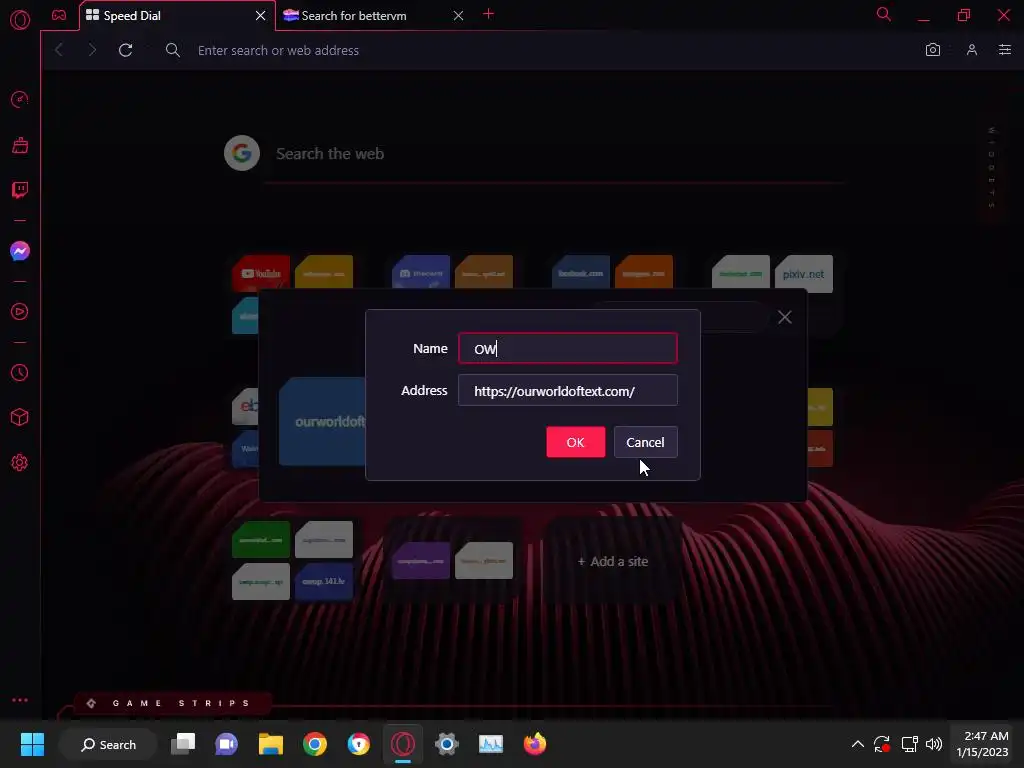This screenshot has height=768, width=1024.
Task: Open Extensions cube icon in sidebar
Action: [x=20, y=417]
